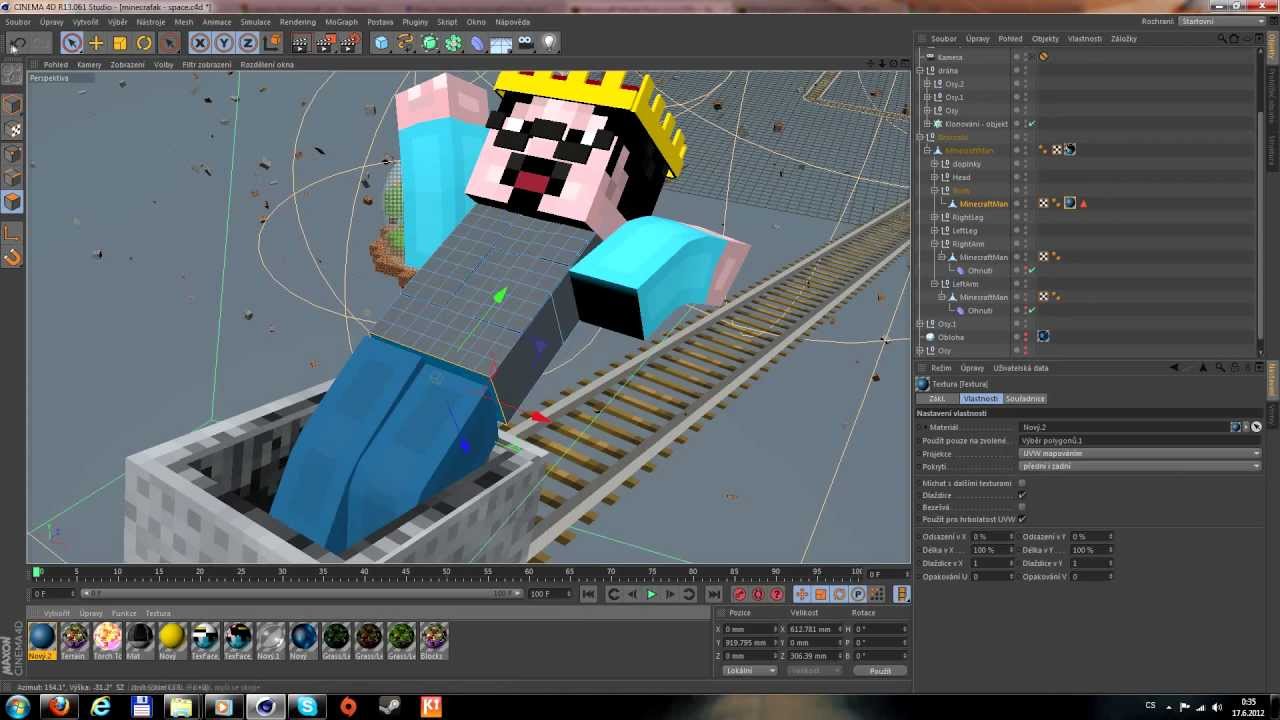Collapse the RightArm tree node
Viewport: 1280px width, 720px height.
934,244
